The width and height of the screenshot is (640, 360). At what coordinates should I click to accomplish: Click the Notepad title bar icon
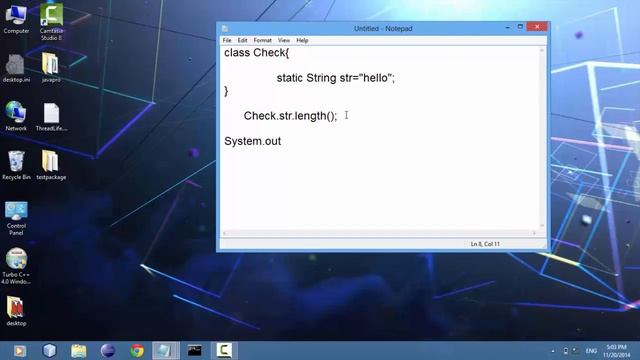point(225,29)
